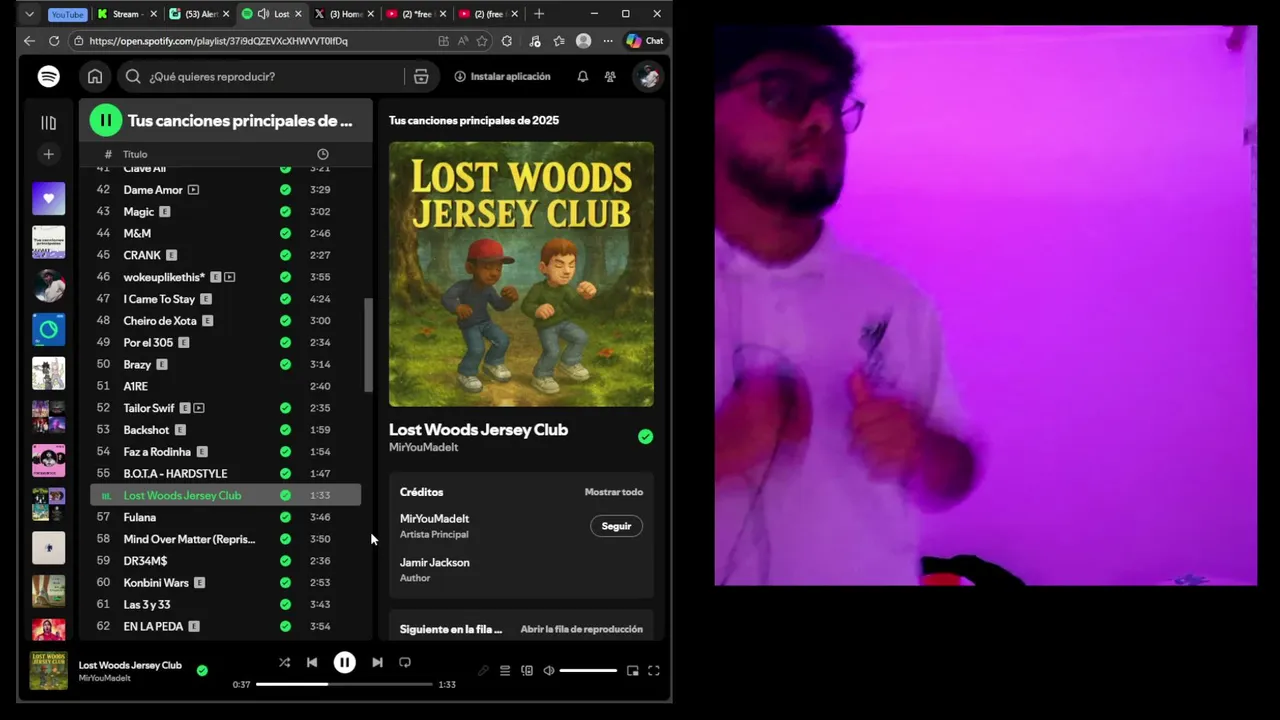1280x720 pixels.
Task: Switch to X (3) Home tab
Action: pos(343,14)
